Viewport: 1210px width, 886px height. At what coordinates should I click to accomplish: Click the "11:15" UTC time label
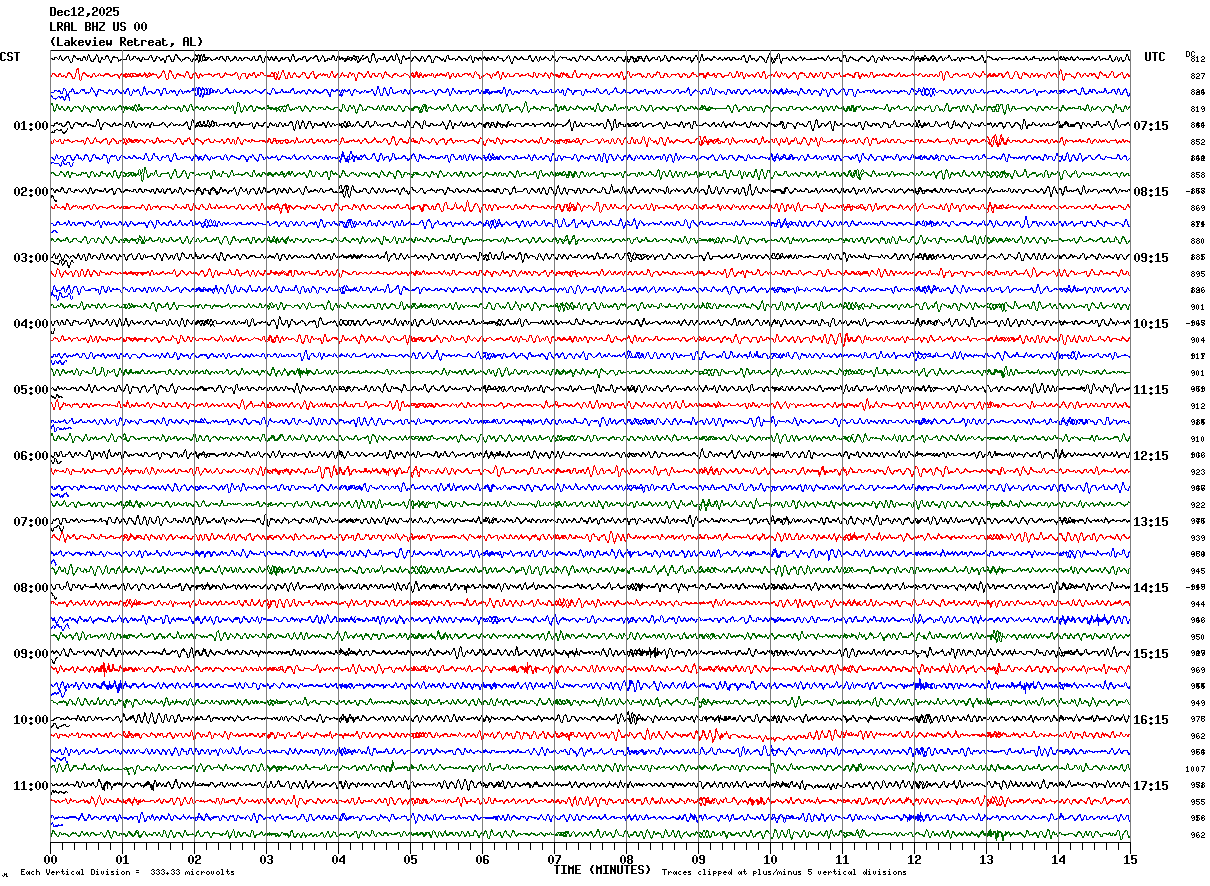[x=1151, y=390]
